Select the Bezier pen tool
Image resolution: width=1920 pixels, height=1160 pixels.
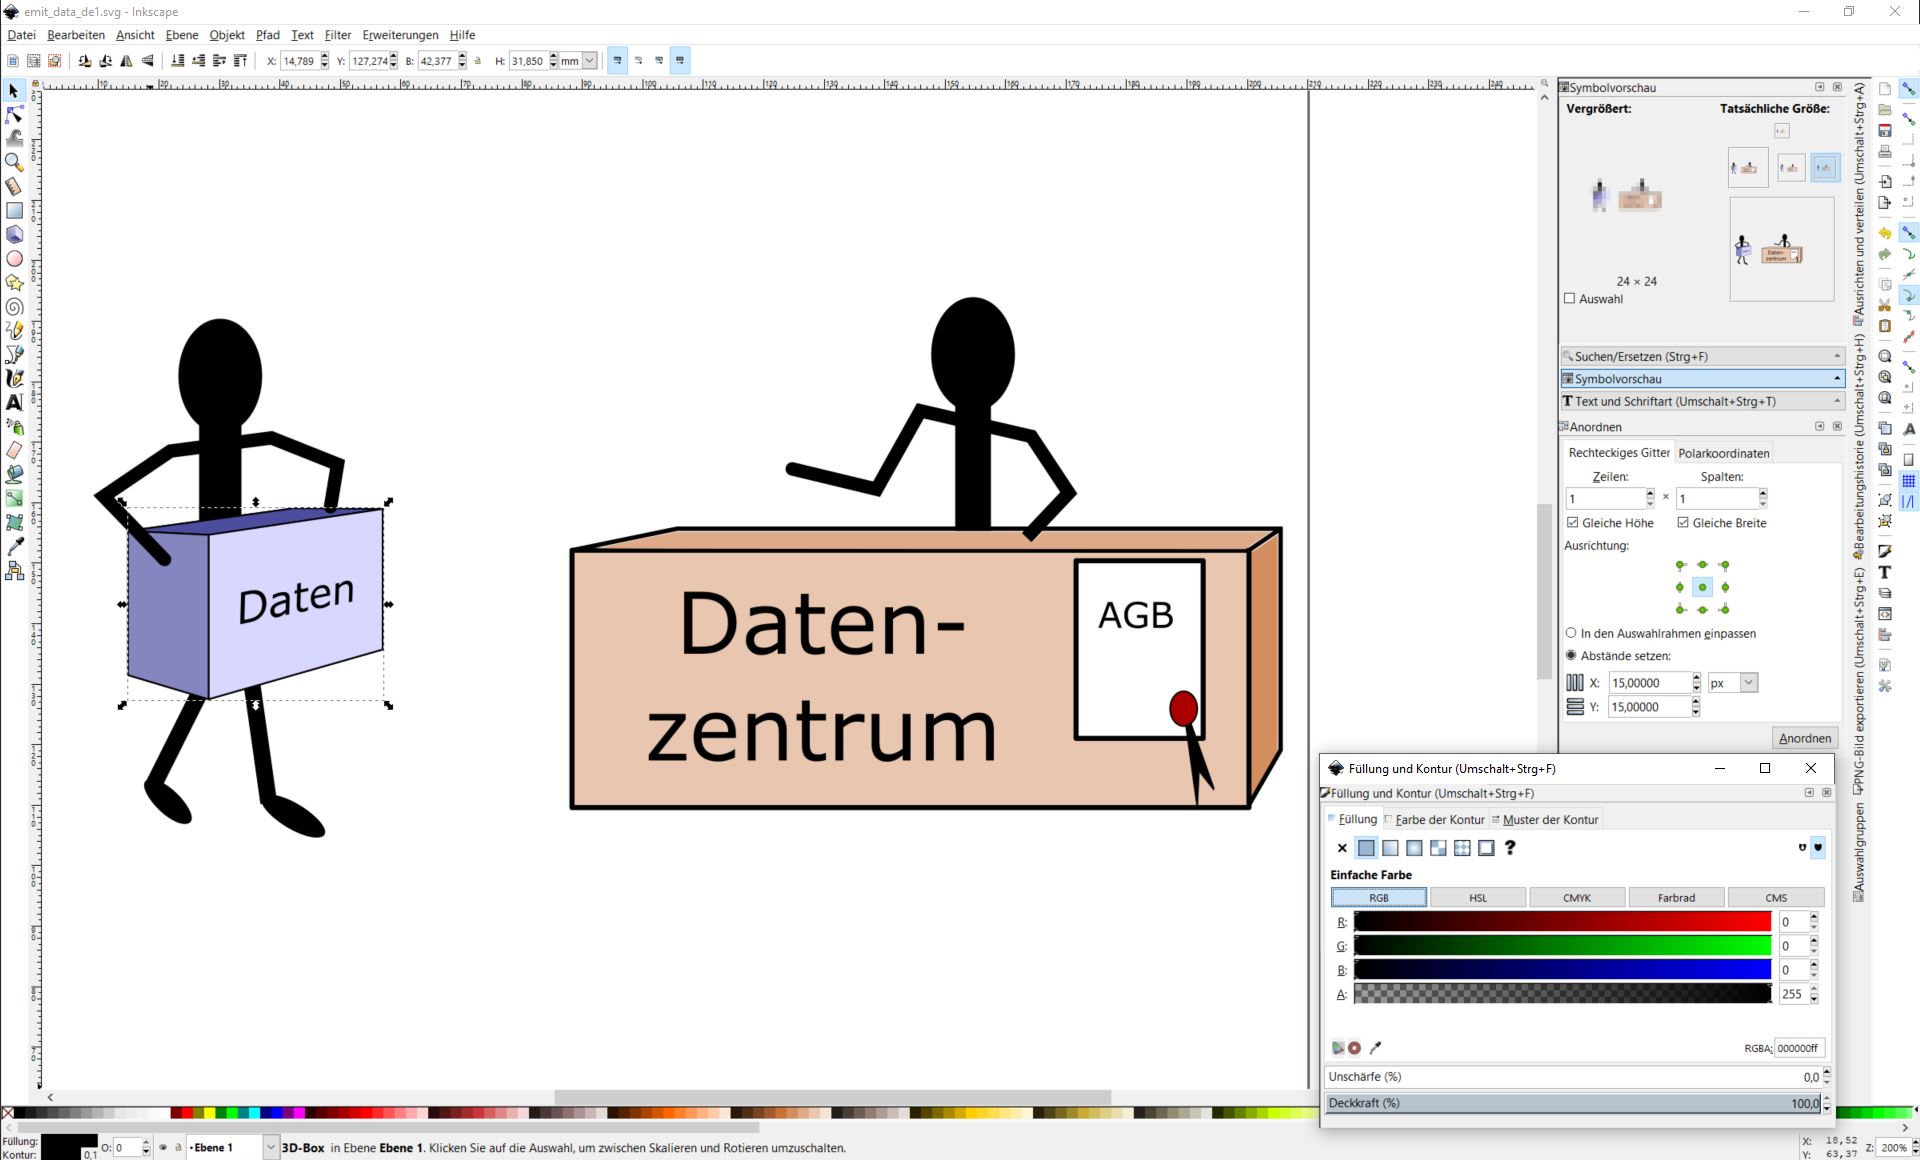[14, 354]
